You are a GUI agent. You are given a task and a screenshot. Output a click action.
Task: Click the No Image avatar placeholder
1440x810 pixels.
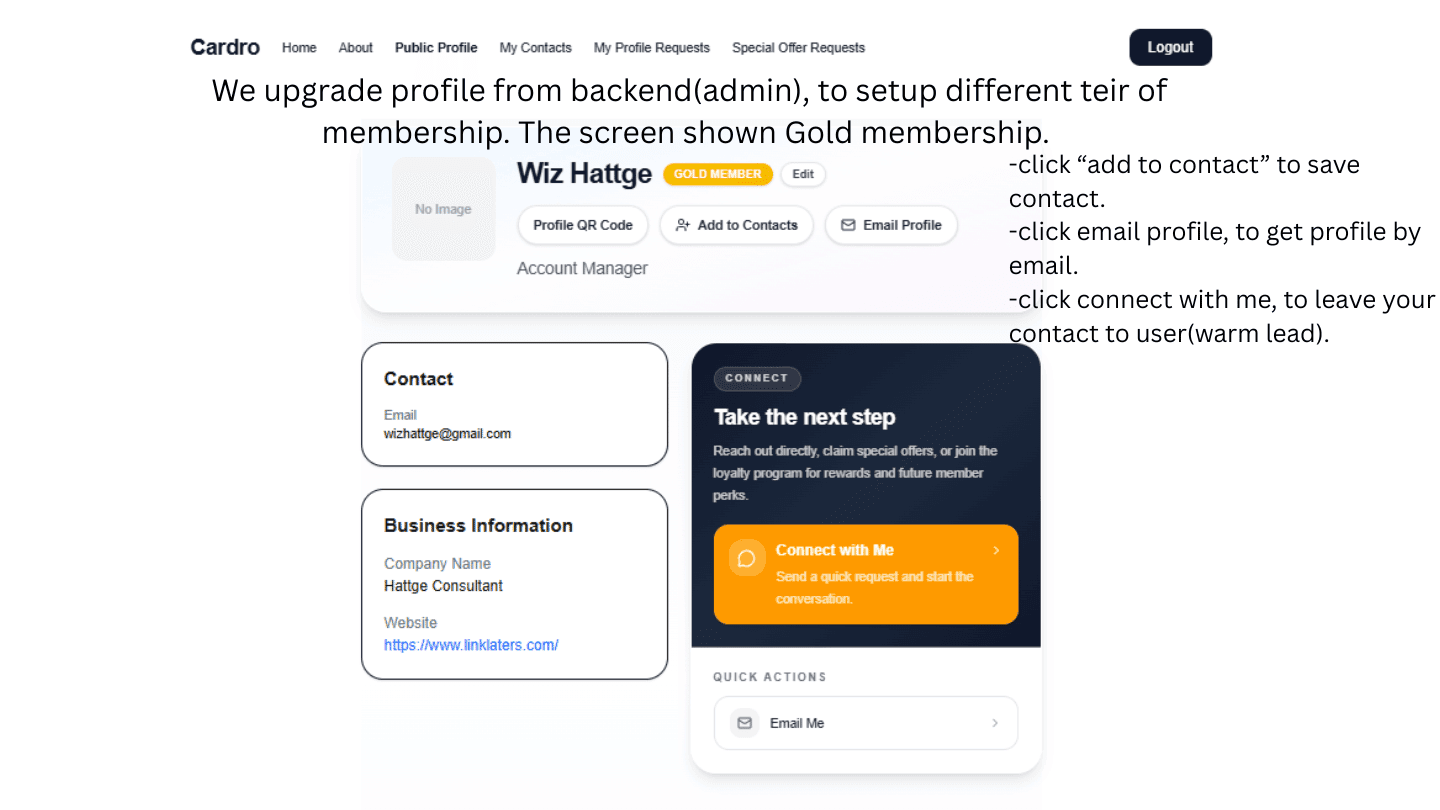(443, 208)
